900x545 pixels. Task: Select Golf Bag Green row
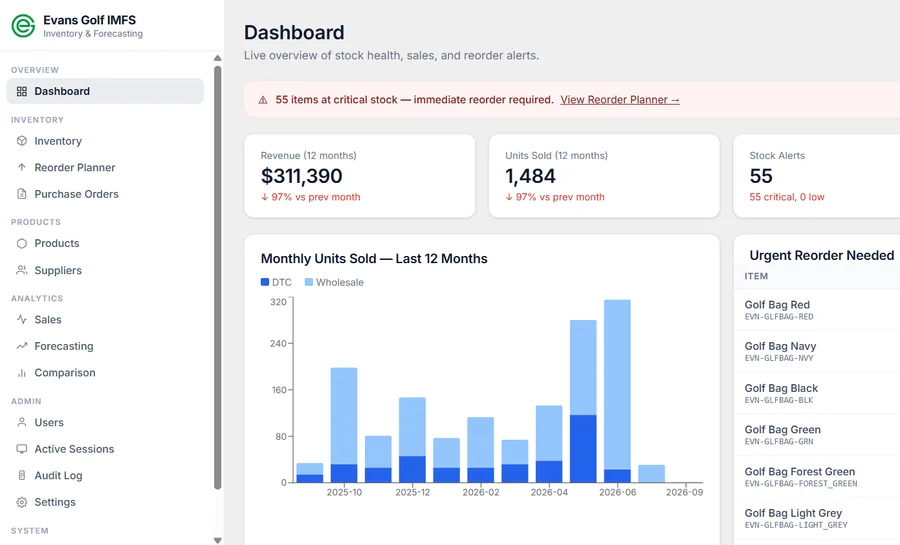pyautogui.click(x=817, y=435)
